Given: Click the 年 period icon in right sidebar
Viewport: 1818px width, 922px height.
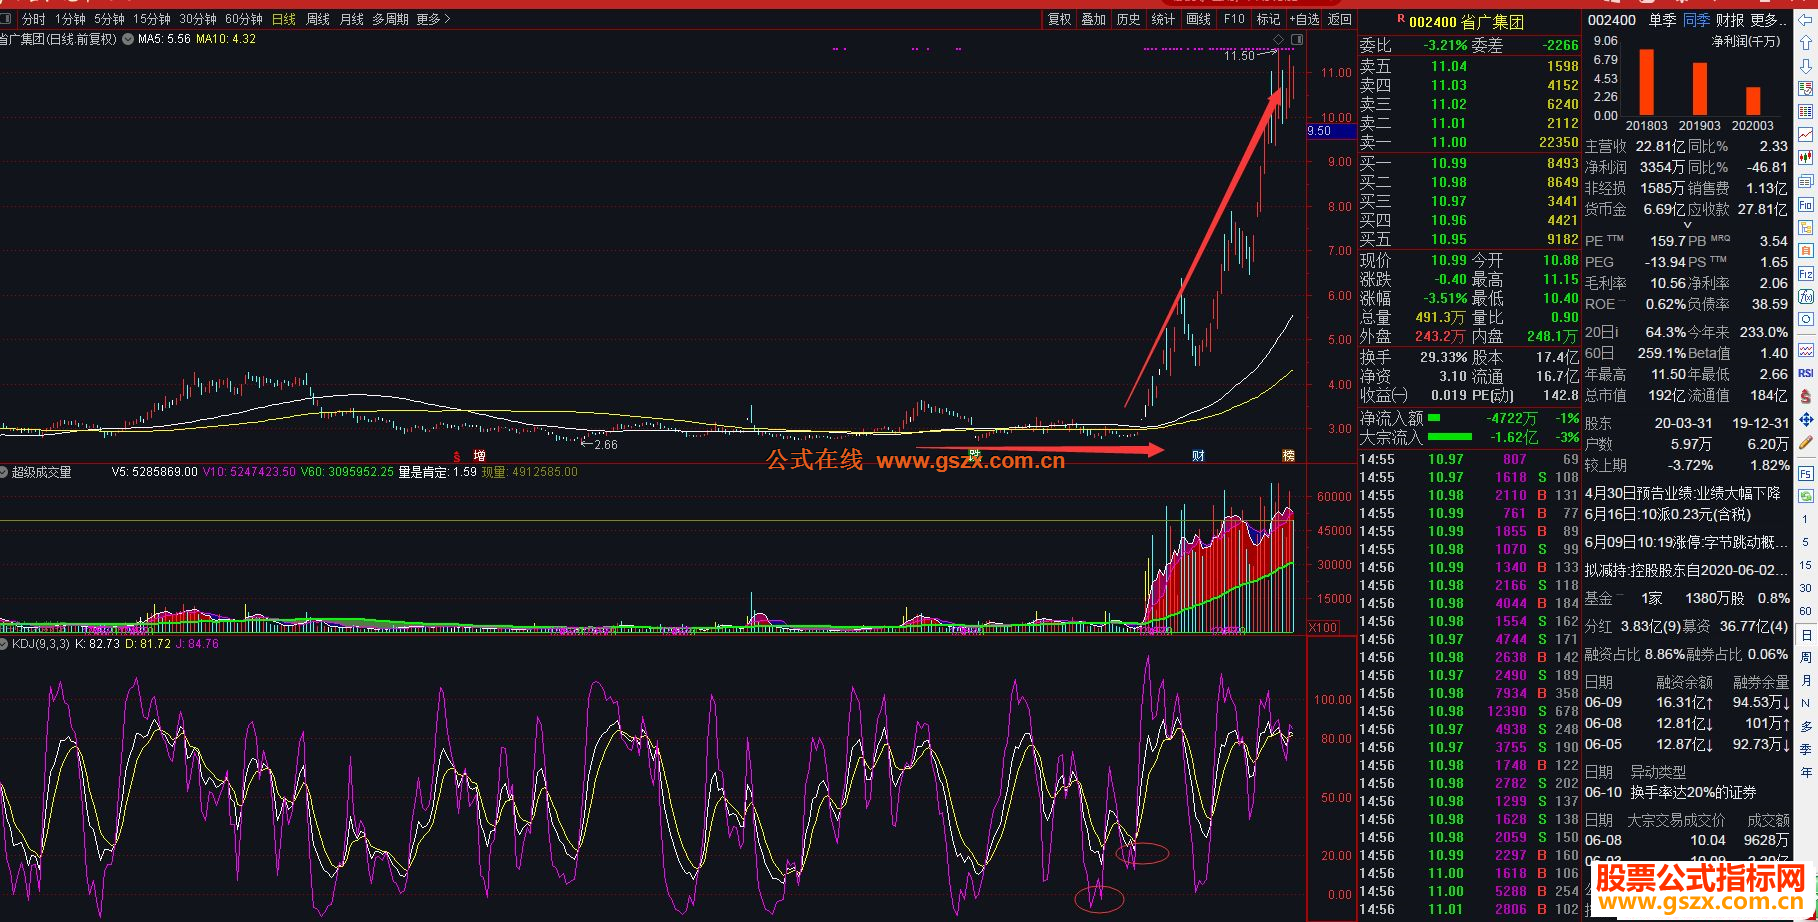Looking at the screenshot, I should [x=1806, y=772].
